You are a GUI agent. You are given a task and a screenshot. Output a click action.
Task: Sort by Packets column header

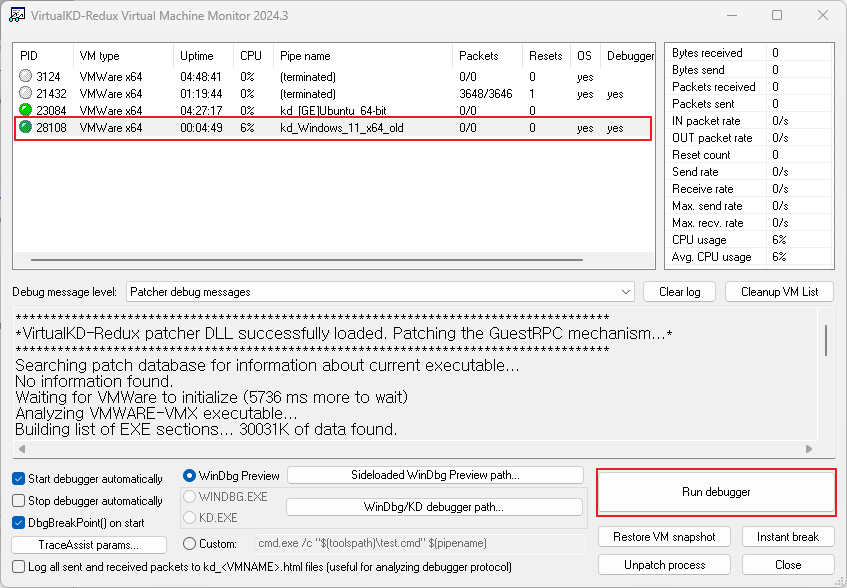click(x=487, y=56)
